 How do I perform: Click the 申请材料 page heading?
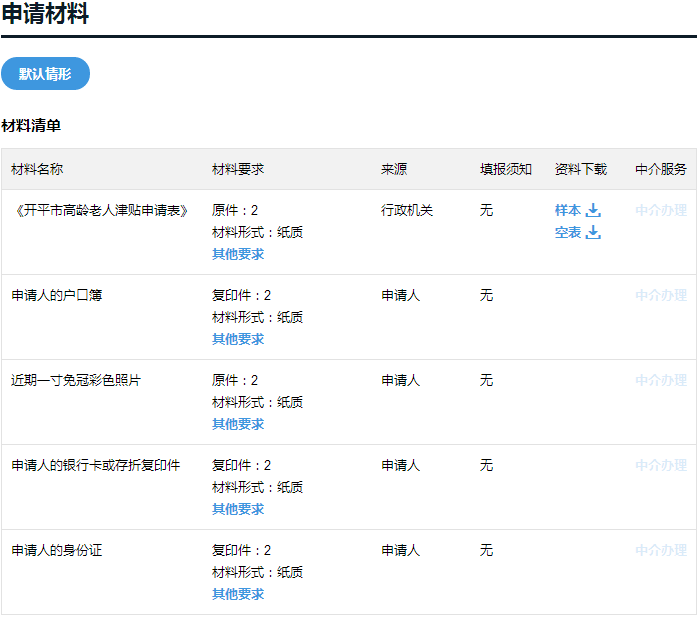point(45,13)
